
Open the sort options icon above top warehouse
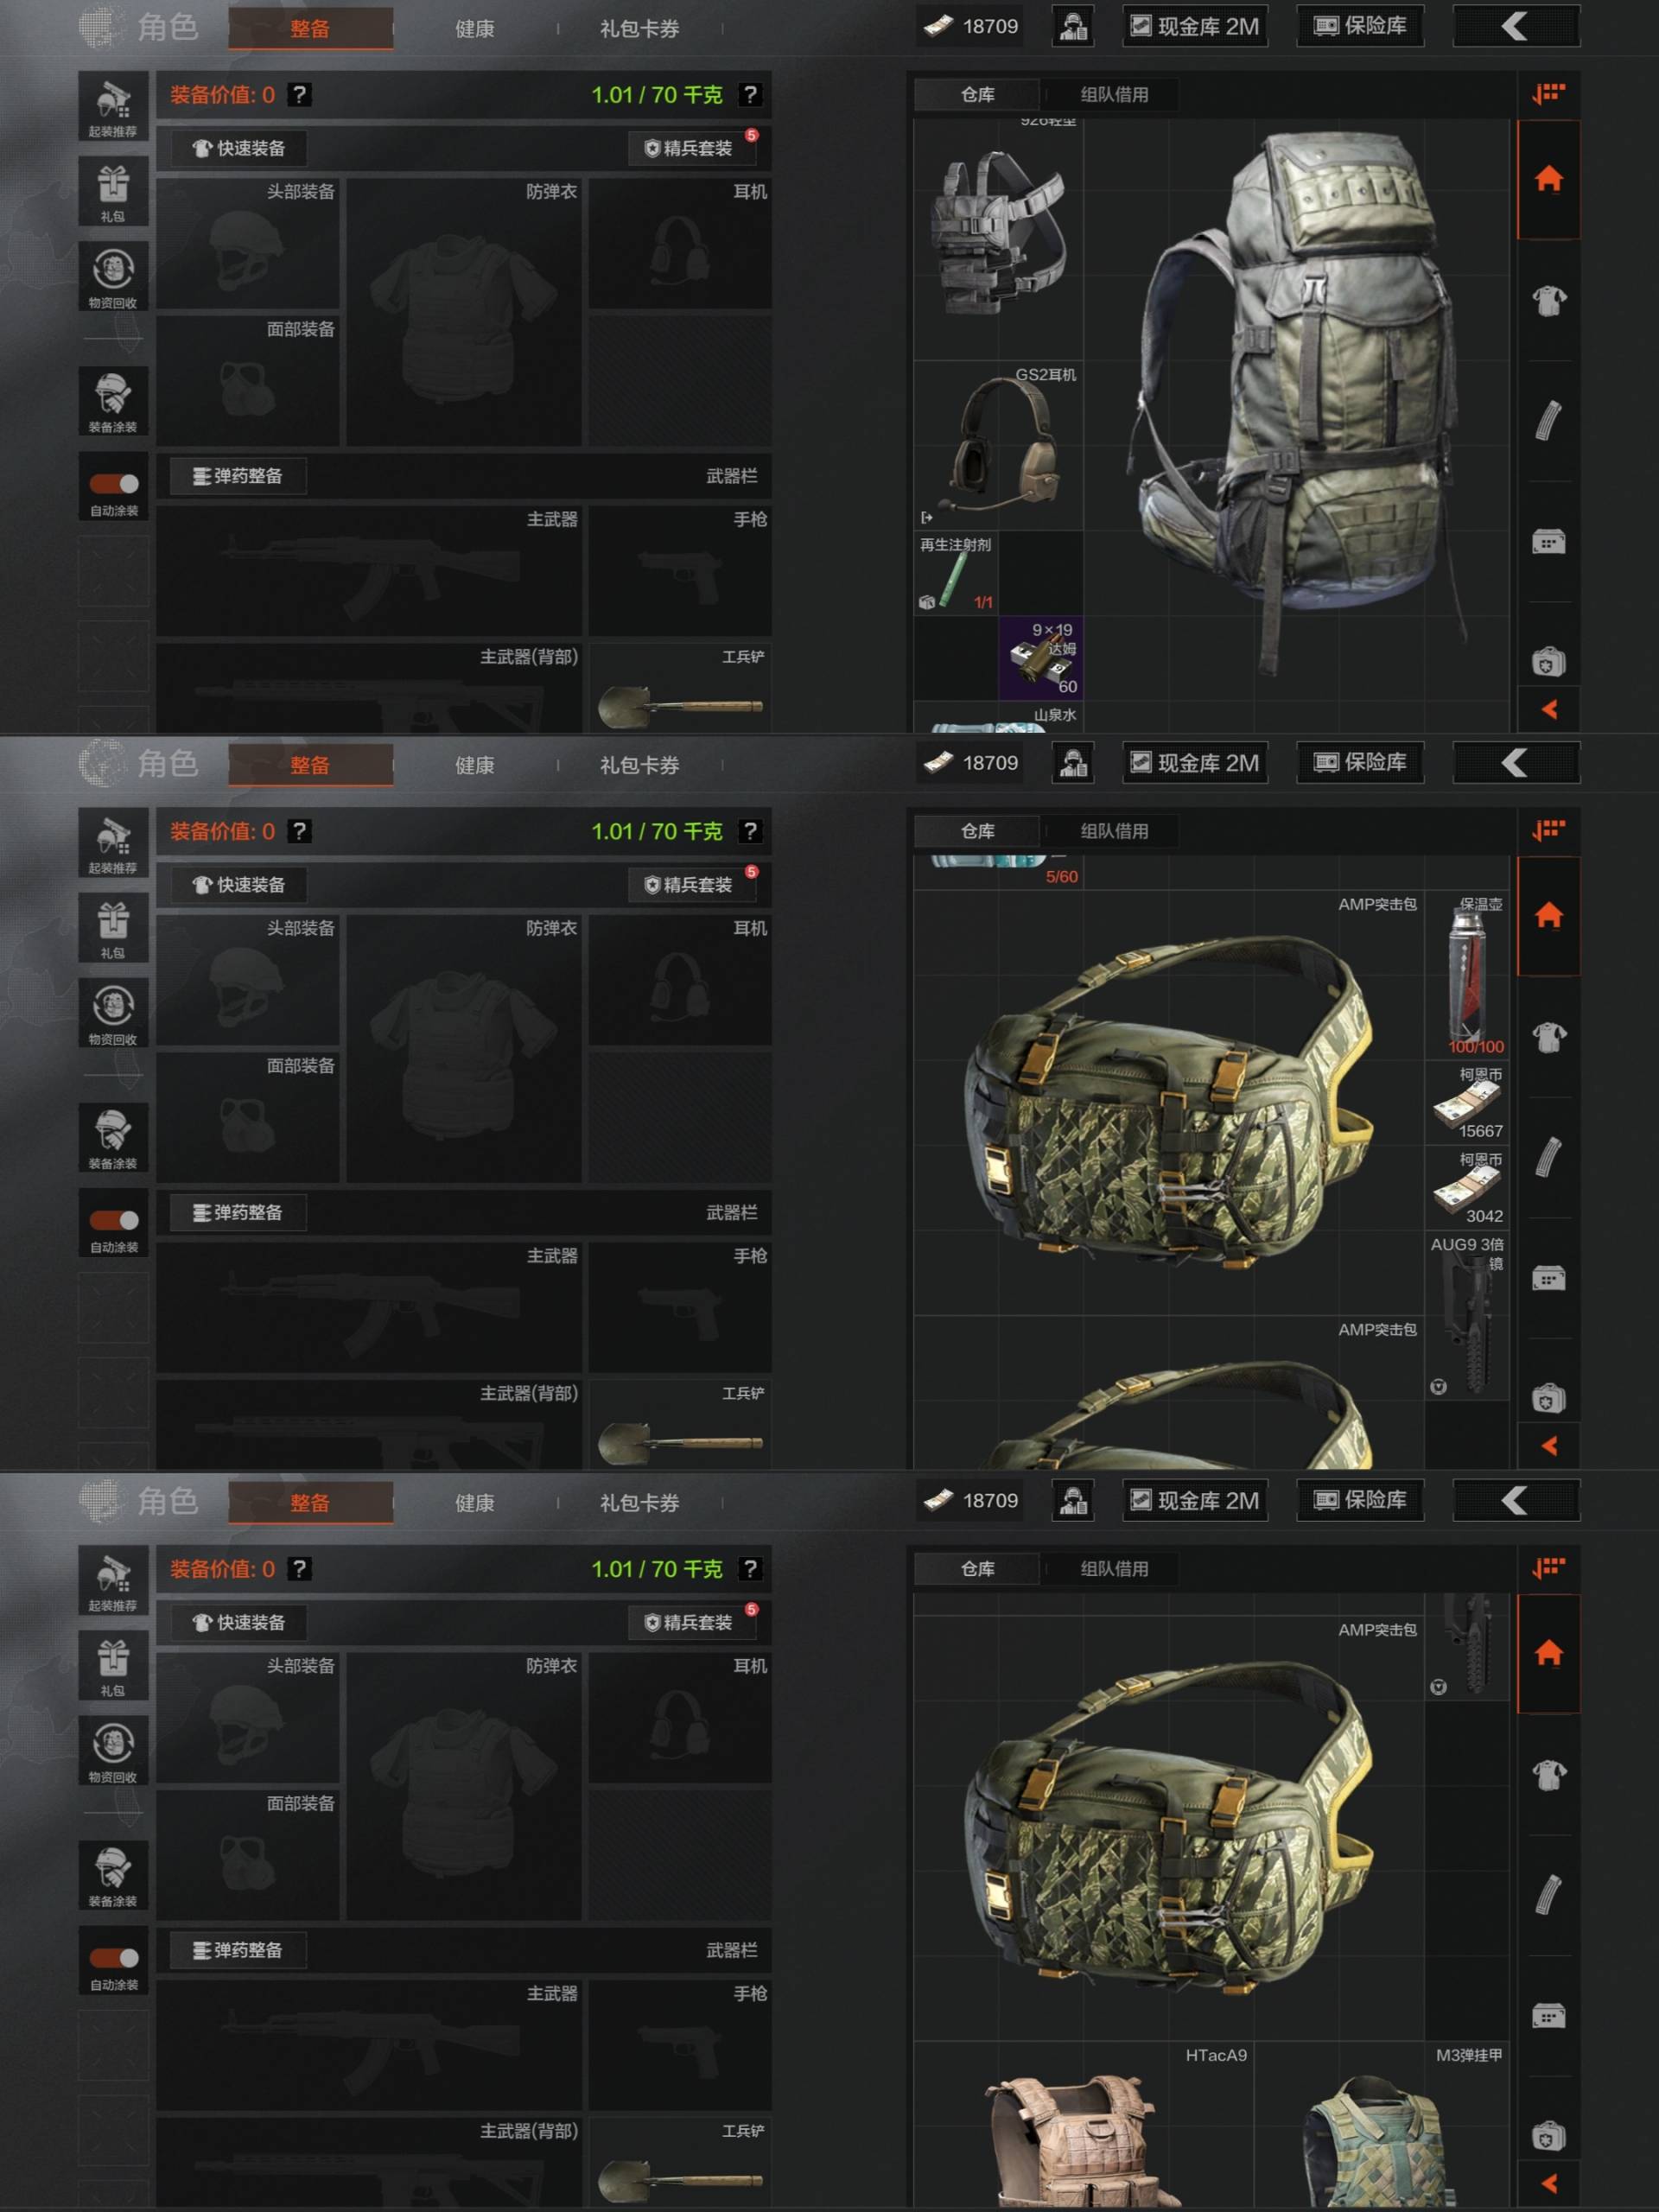click(1548, 94)
